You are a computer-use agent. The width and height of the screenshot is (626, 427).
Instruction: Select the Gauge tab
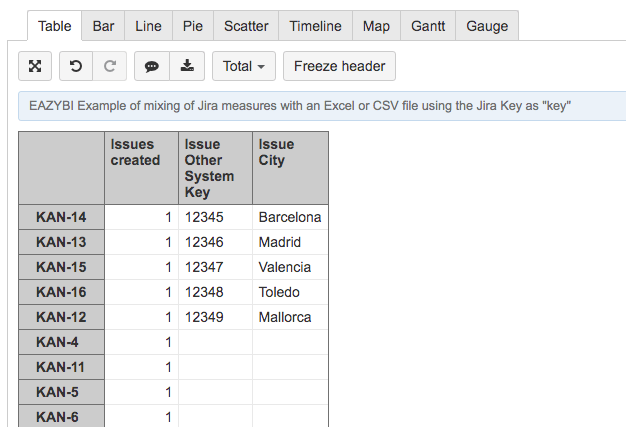click(487, 26)
